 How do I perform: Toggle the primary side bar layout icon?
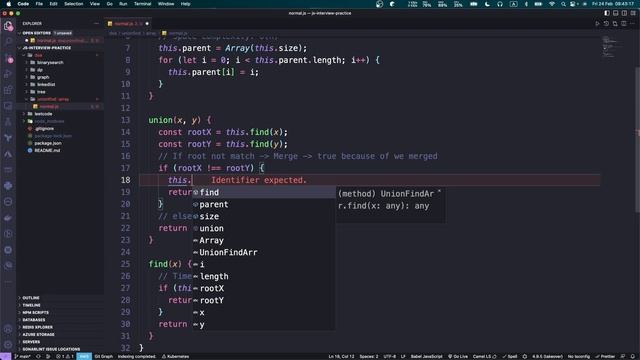(x=607, y=13)
